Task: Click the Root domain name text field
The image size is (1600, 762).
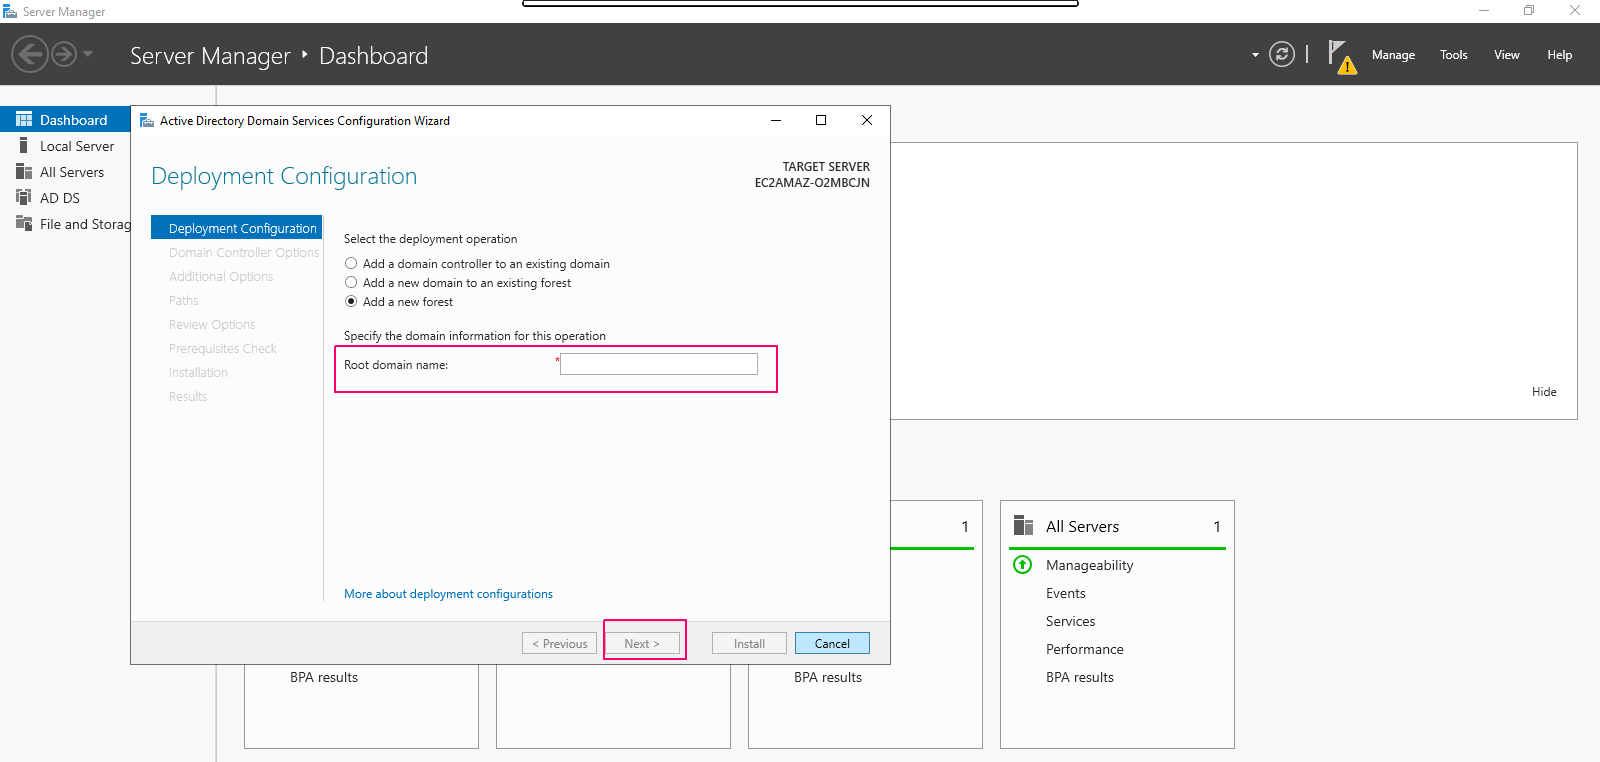Action: point(659,364)
